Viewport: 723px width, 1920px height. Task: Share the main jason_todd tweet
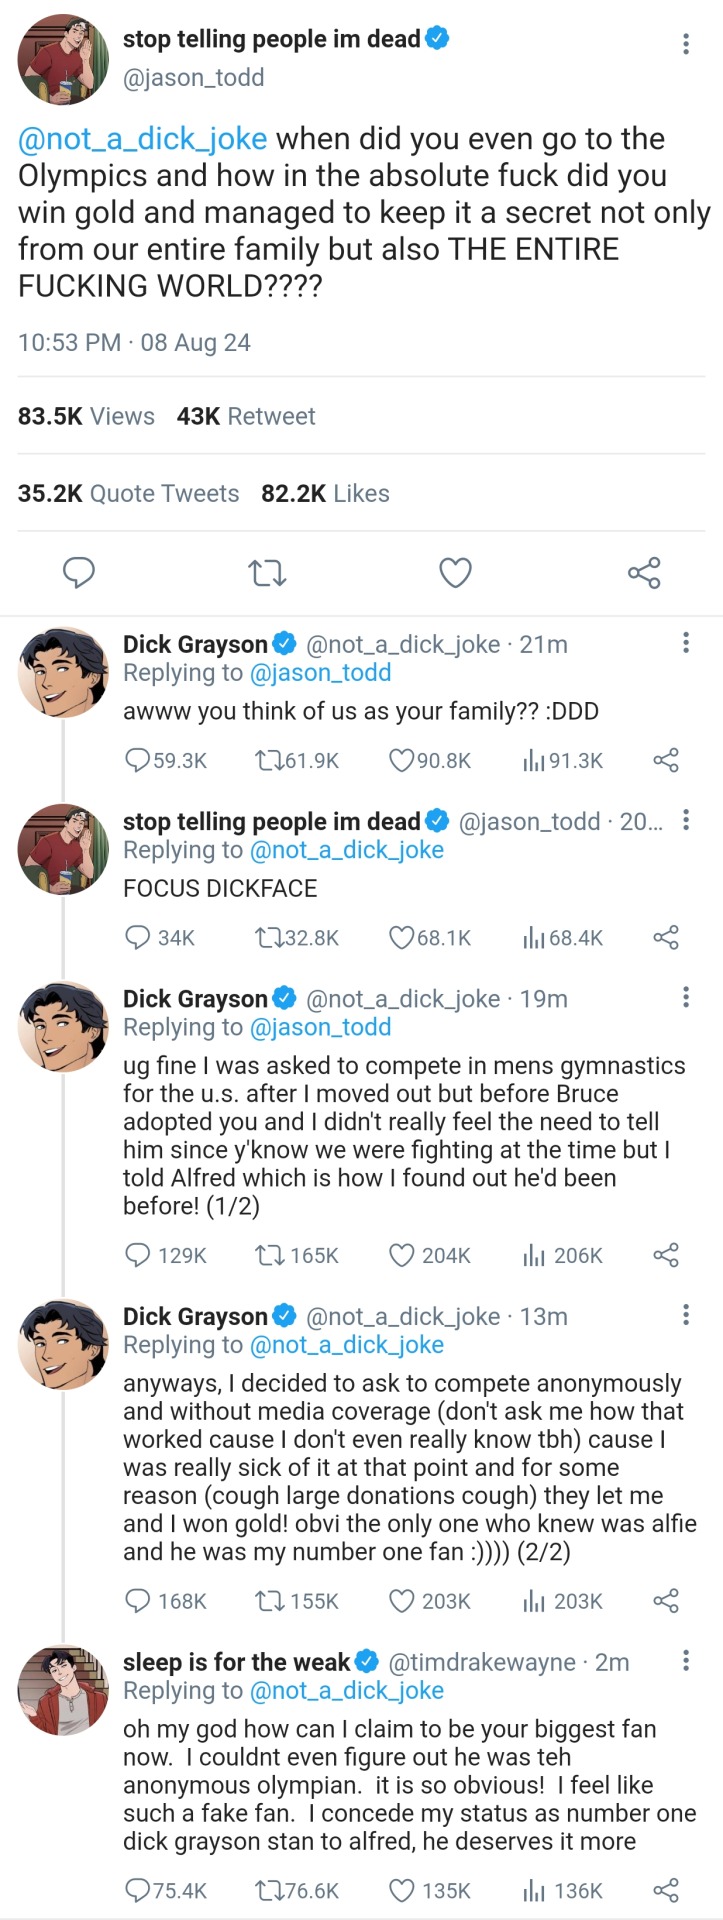pyautogui.click(x=644, y=573)
